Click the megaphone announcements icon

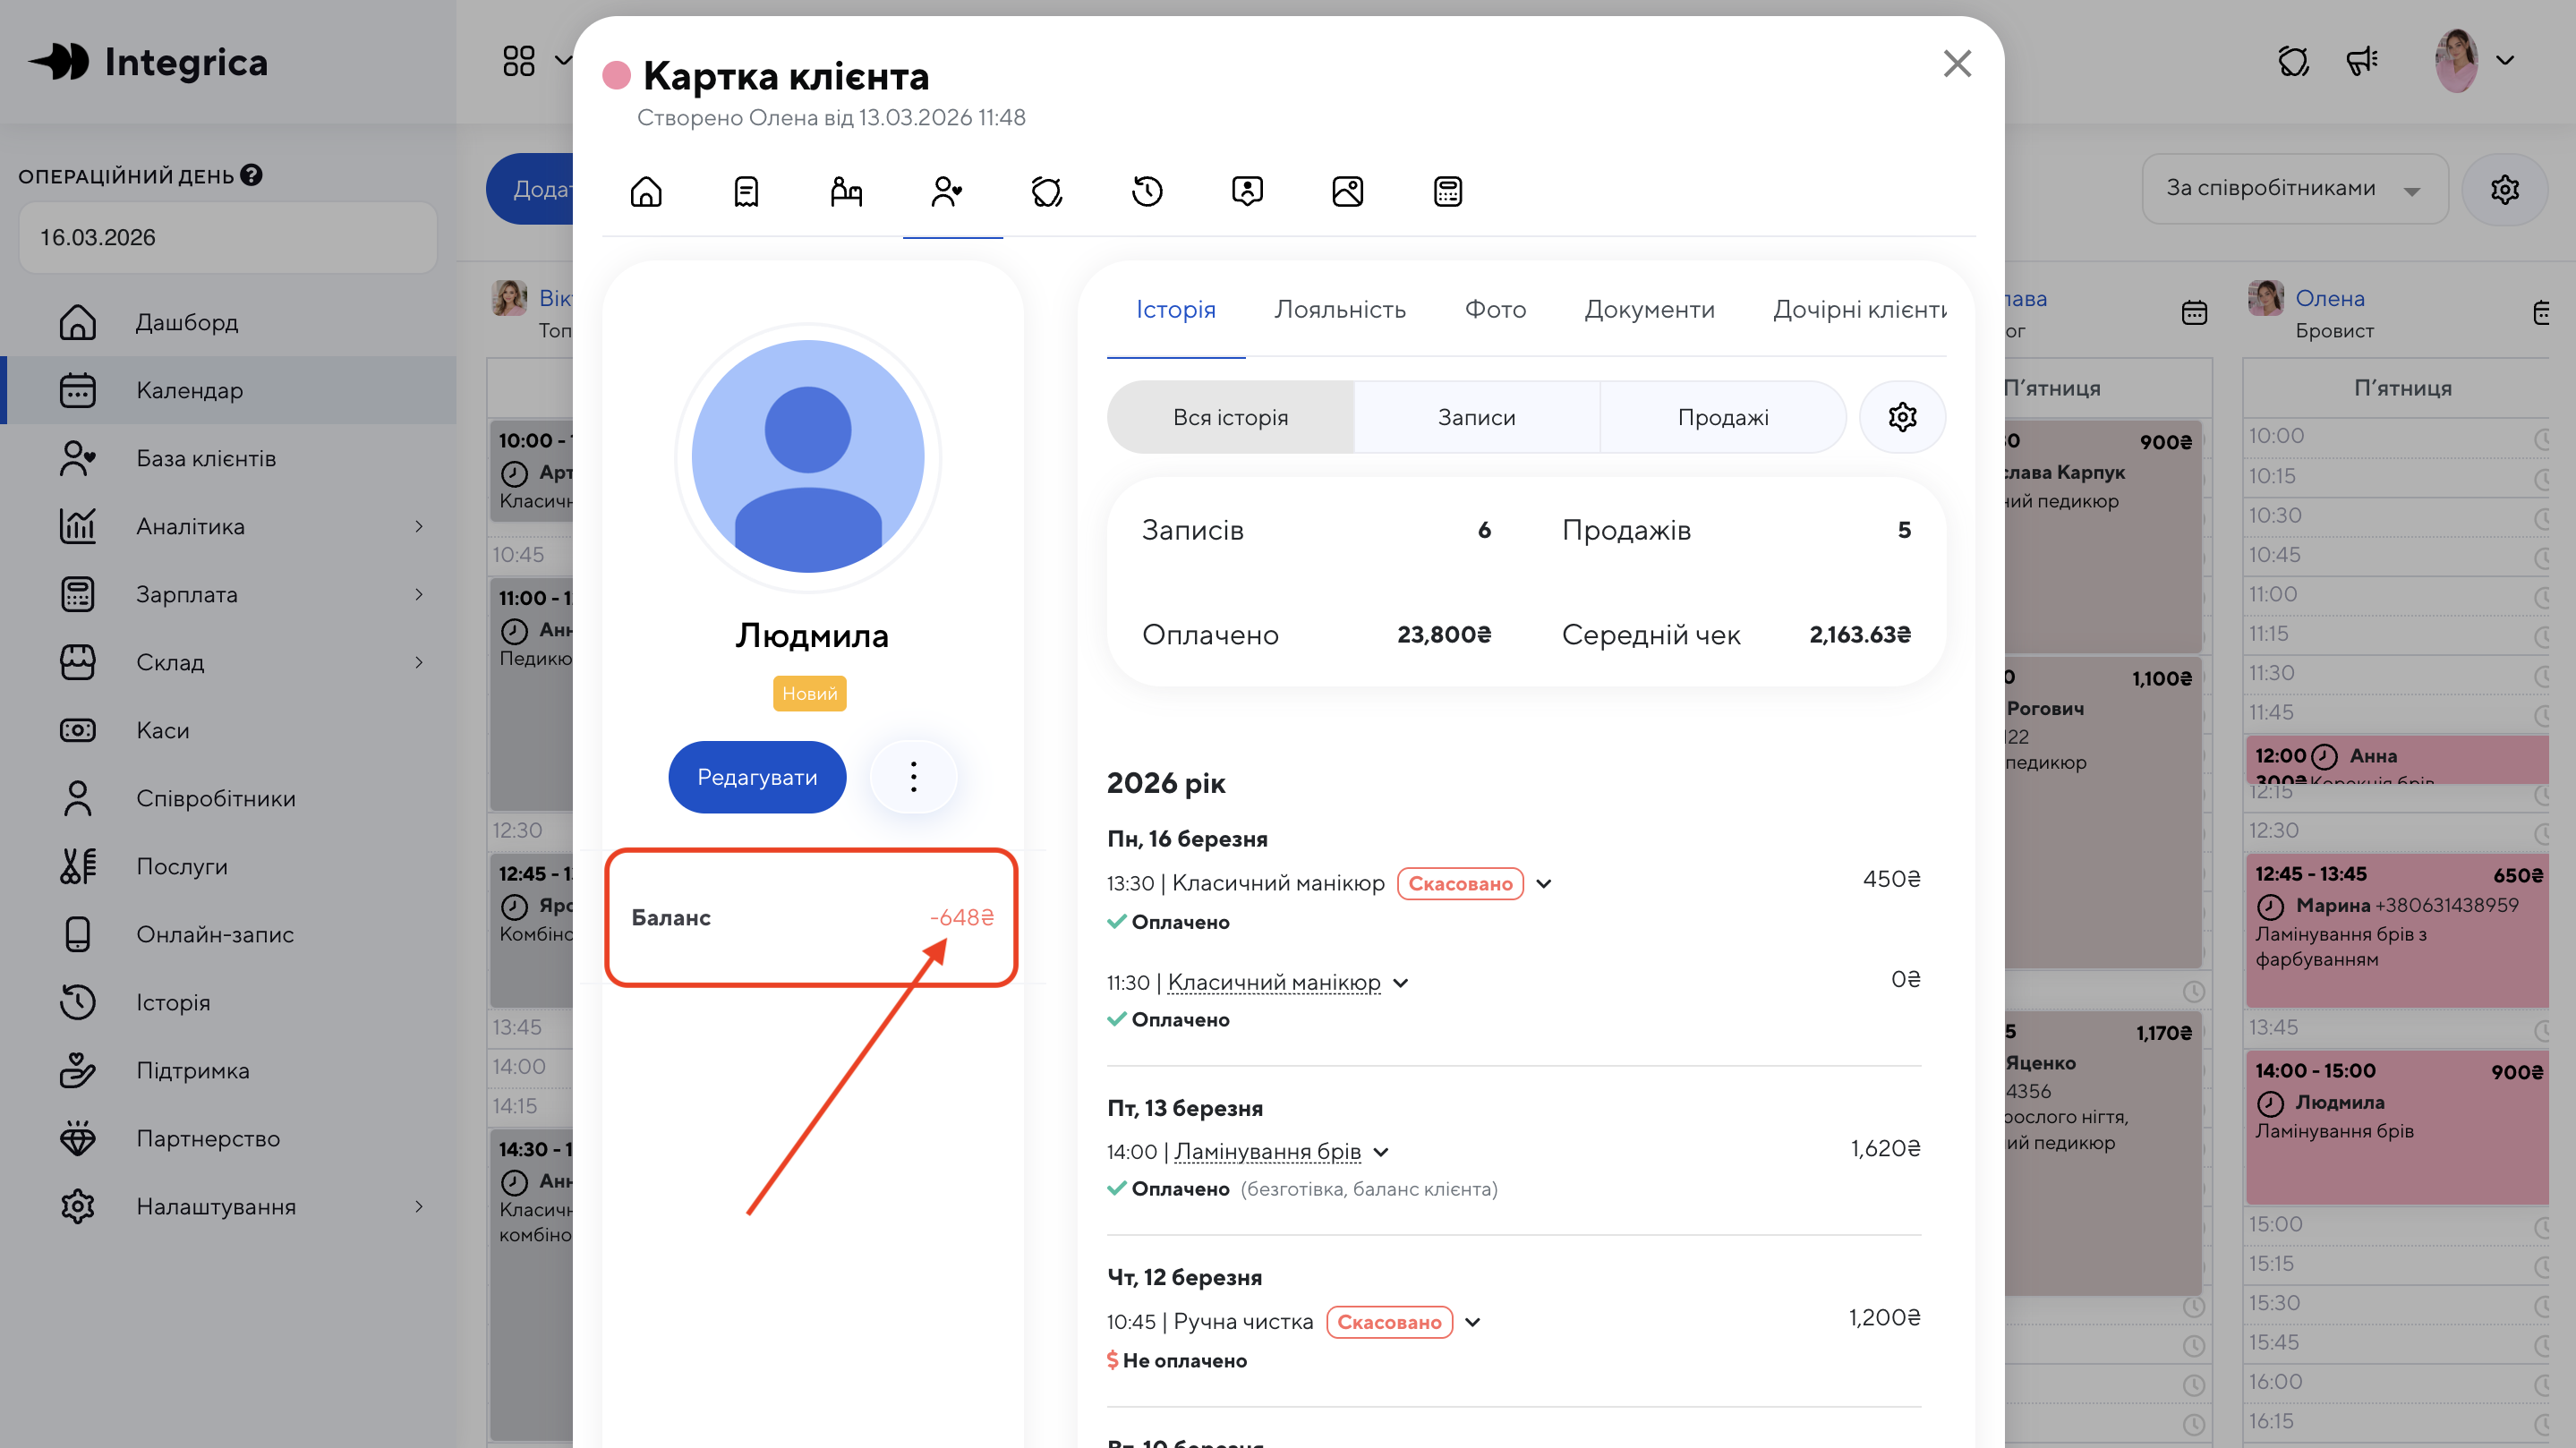2362,61
